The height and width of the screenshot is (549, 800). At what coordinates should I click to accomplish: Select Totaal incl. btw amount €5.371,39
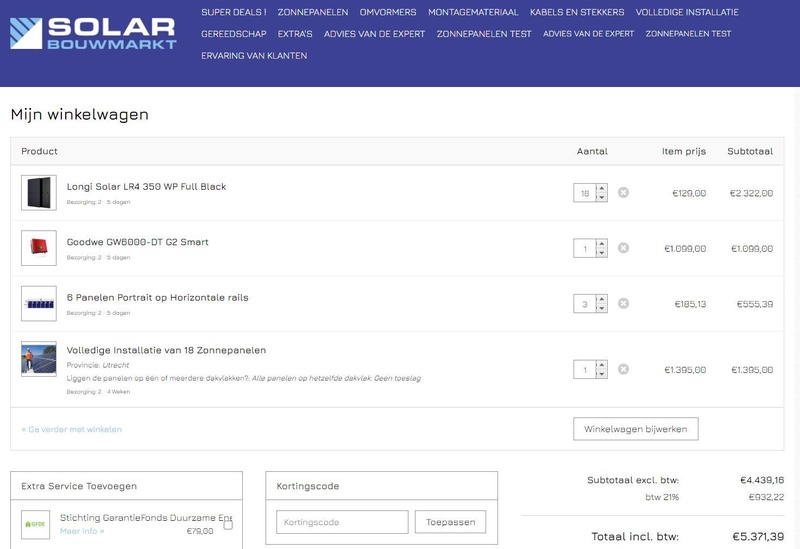click(x=758, y=537)
